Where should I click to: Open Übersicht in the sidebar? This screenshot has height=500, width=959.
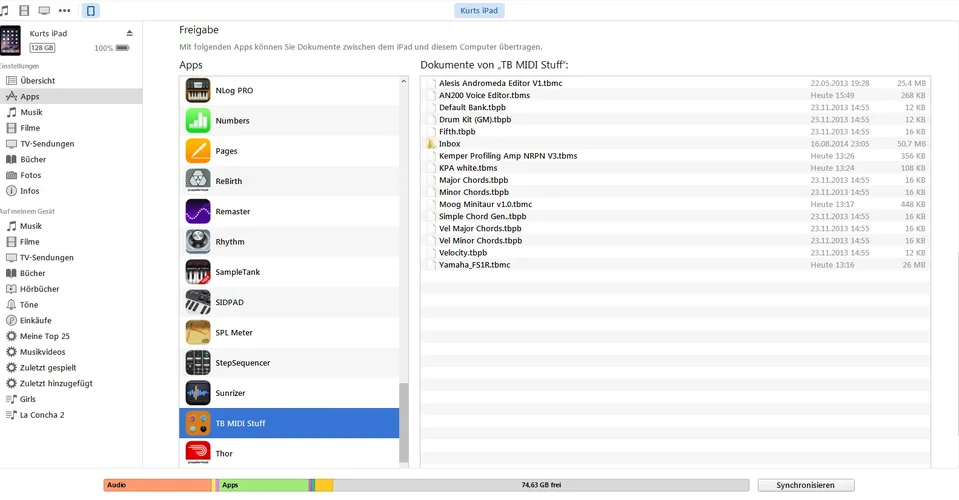pyautogui.click(x=71, y=81)
